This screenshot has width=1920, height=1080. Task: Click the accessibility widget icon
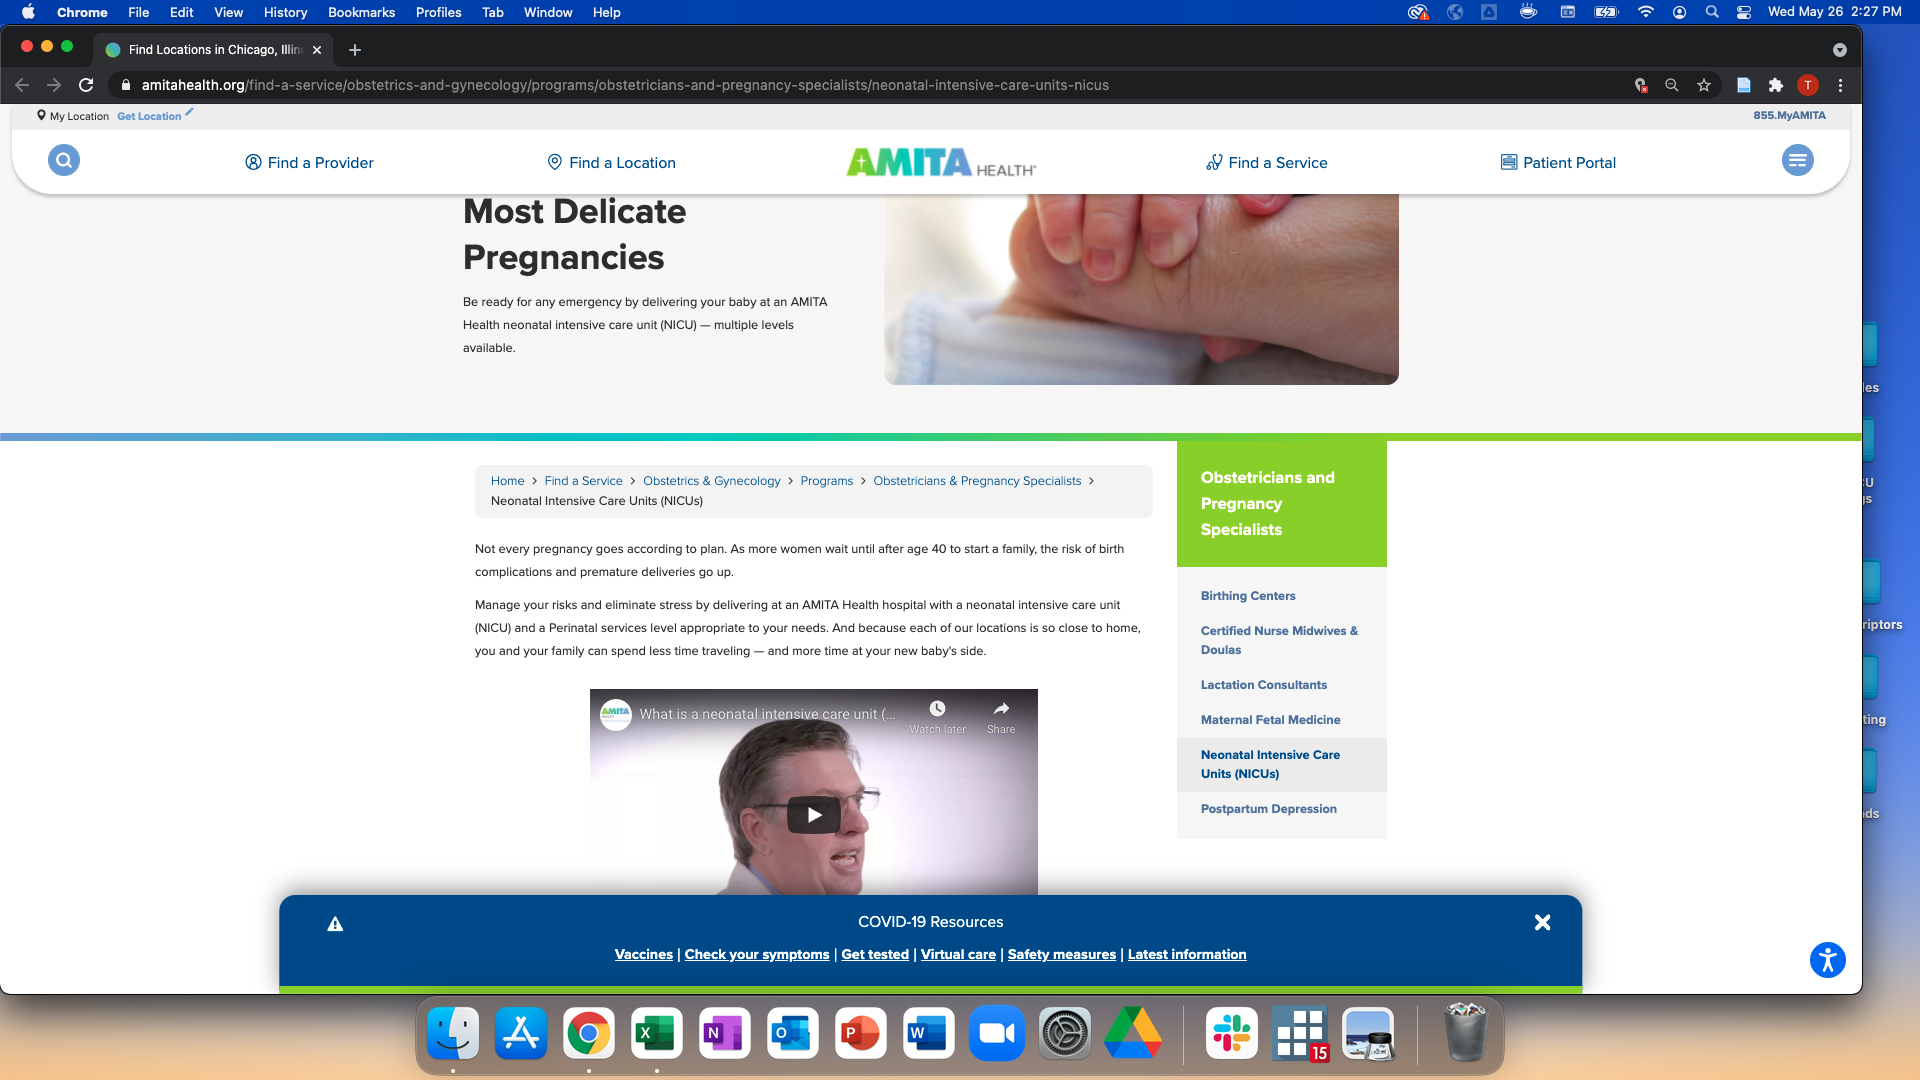pyautogui.click(x=1827, y=960)
